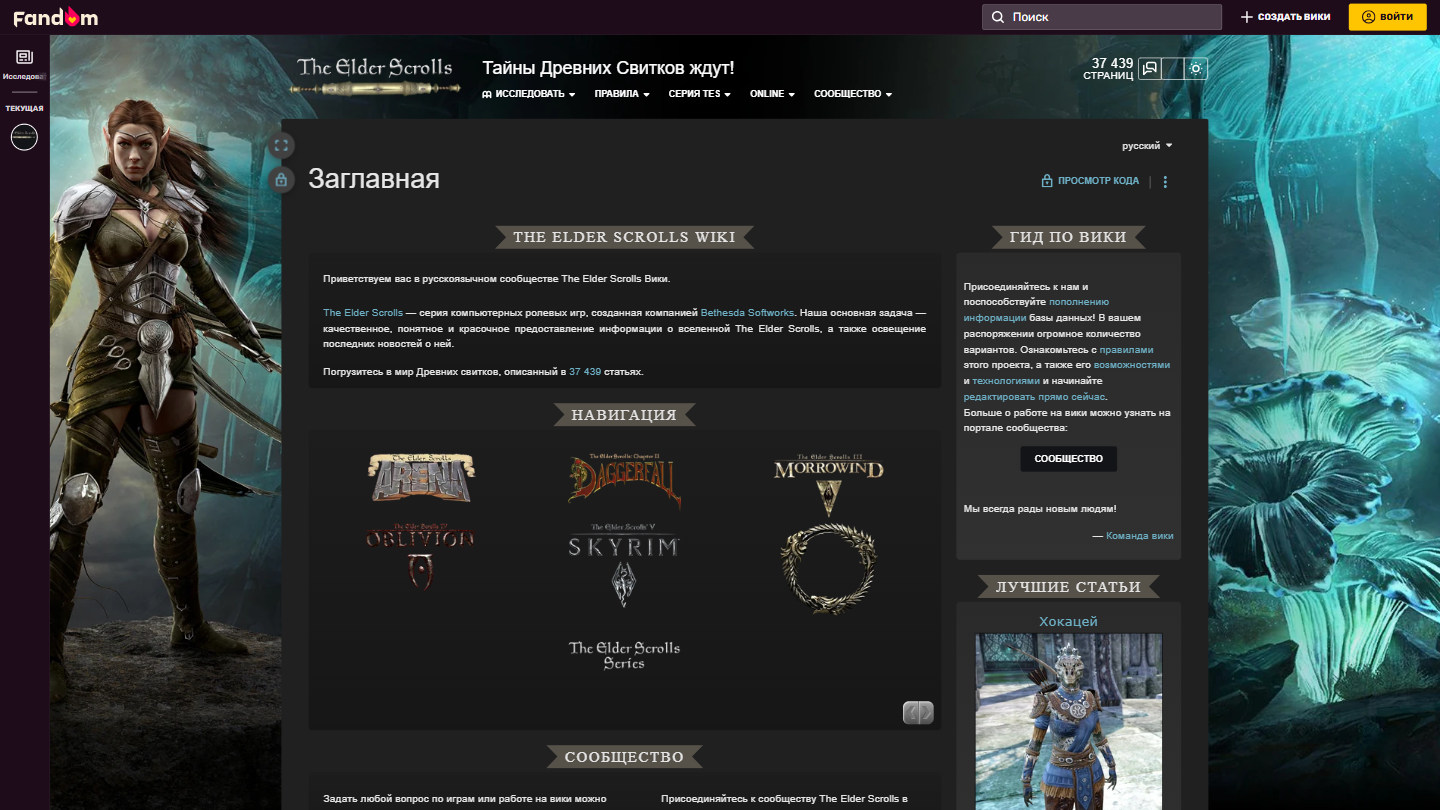
Task: Open the возможностями link
Action: tap(1132, 365)
